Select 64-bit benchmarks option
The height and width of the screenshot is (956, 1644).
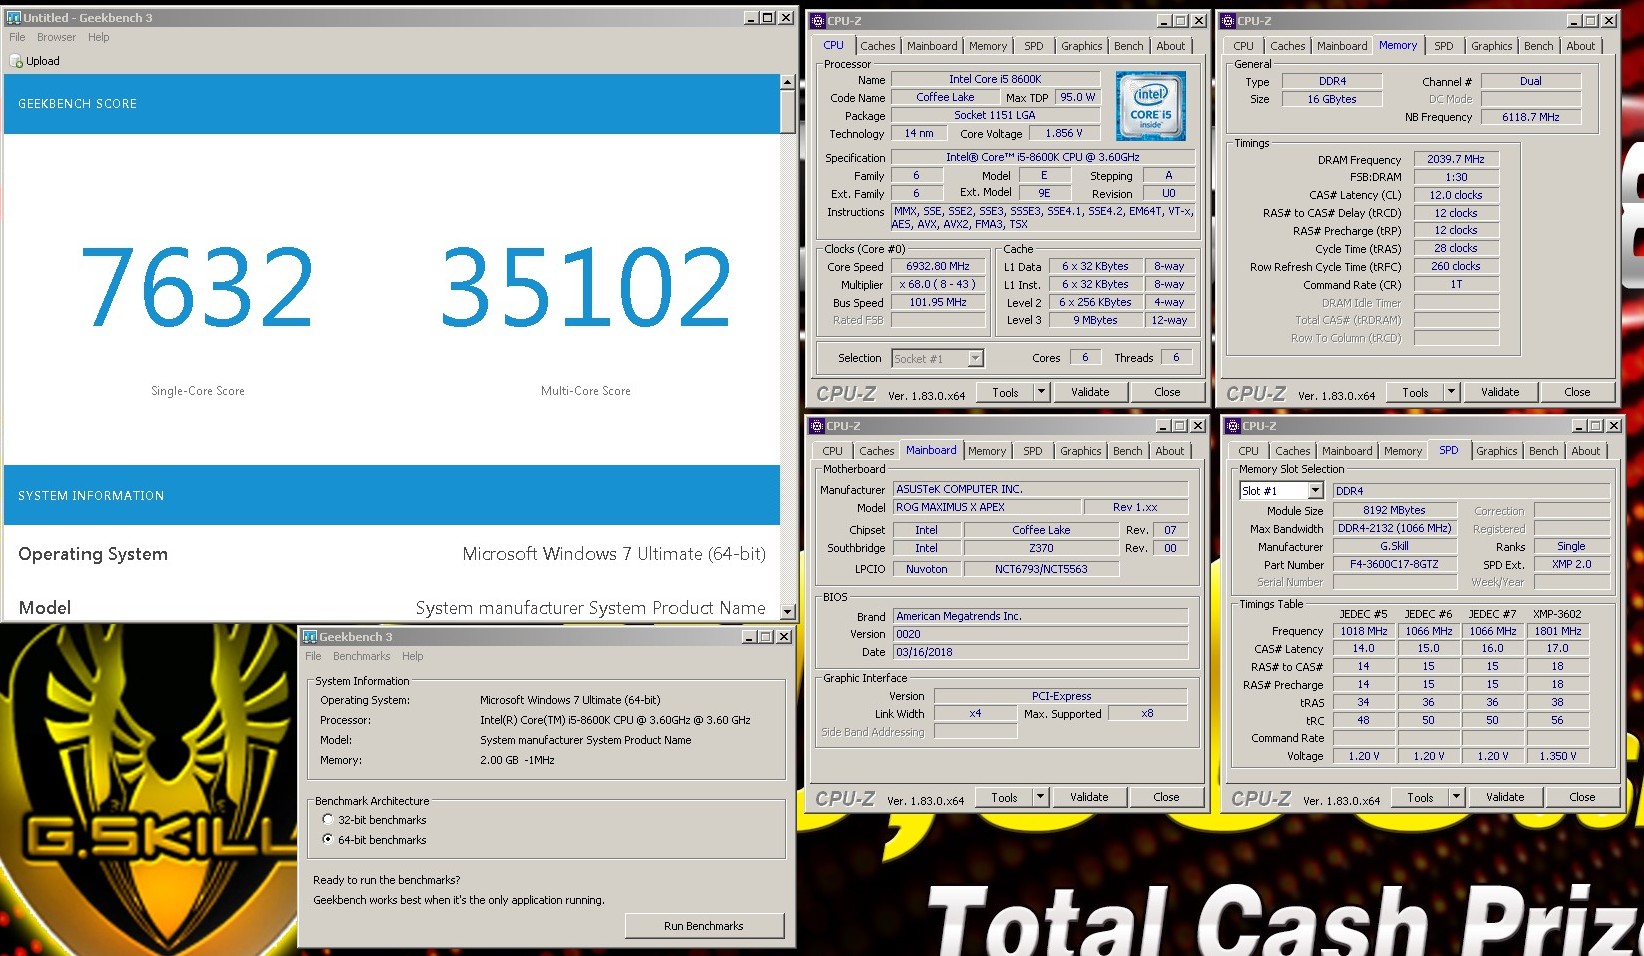point(328,840)
